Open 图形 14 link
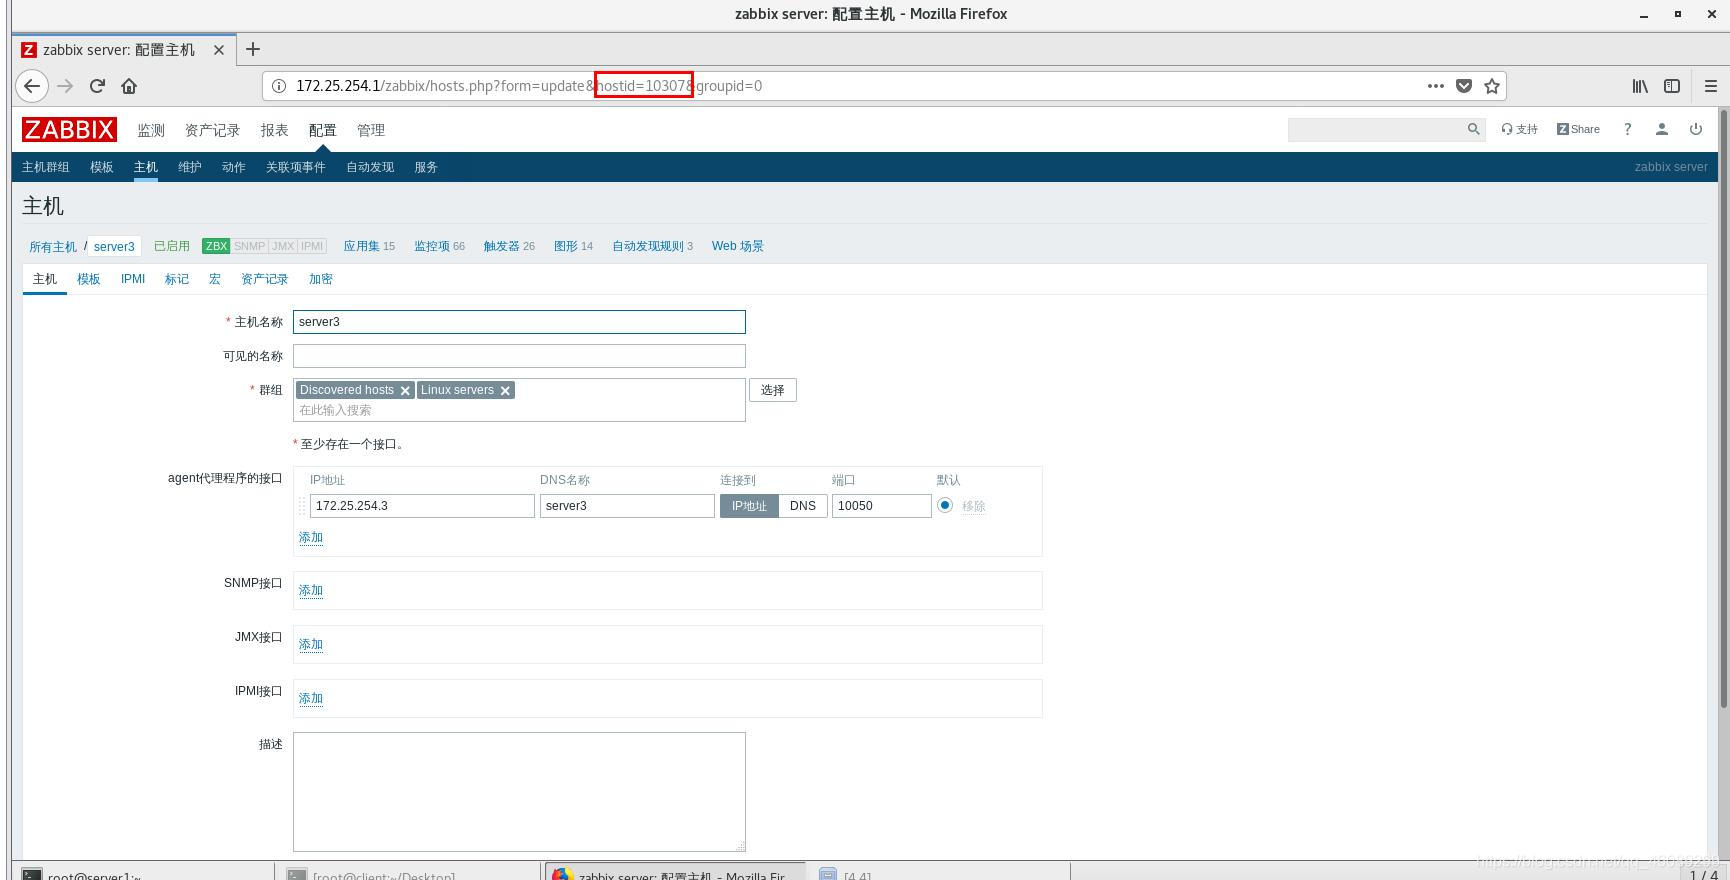Viewport: 1730px width, 880px height. 574,246
